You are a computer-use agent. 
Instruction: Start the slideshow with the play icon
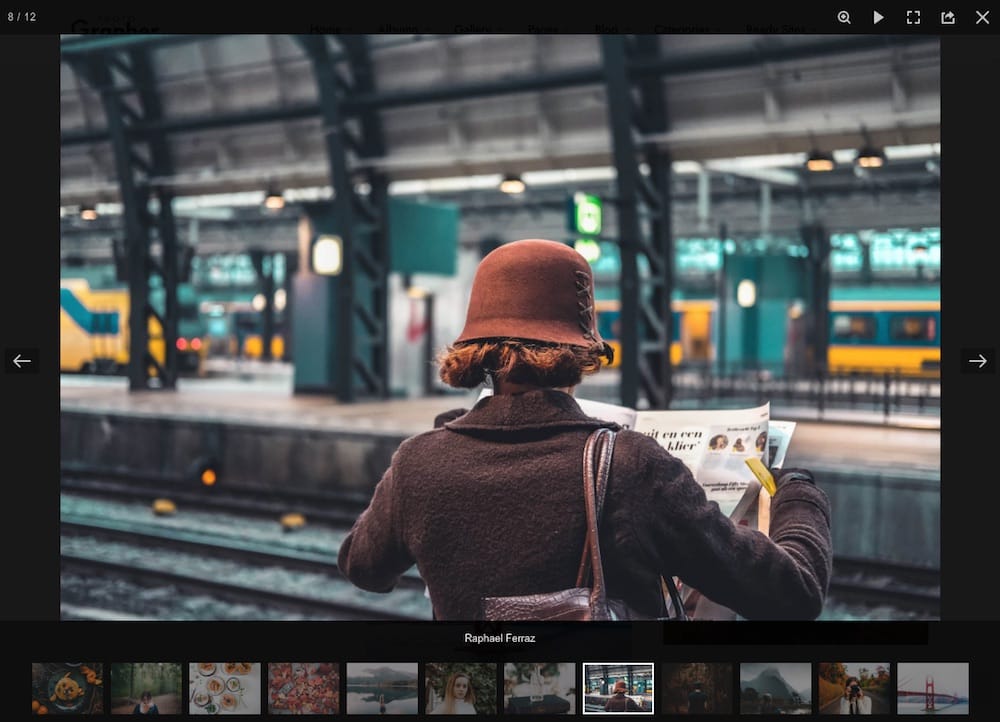coord(878,17)
